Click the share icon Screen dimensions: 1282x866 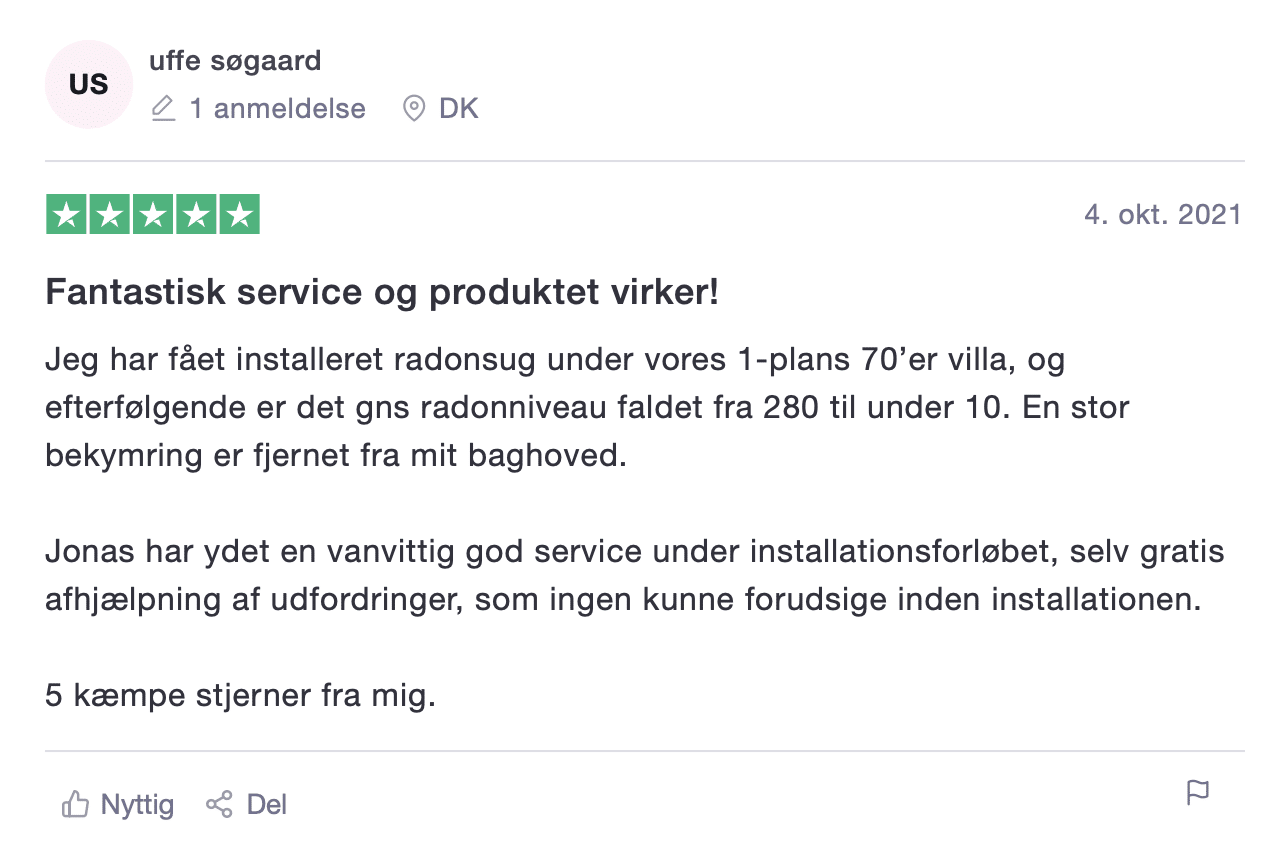click(219, 804)
